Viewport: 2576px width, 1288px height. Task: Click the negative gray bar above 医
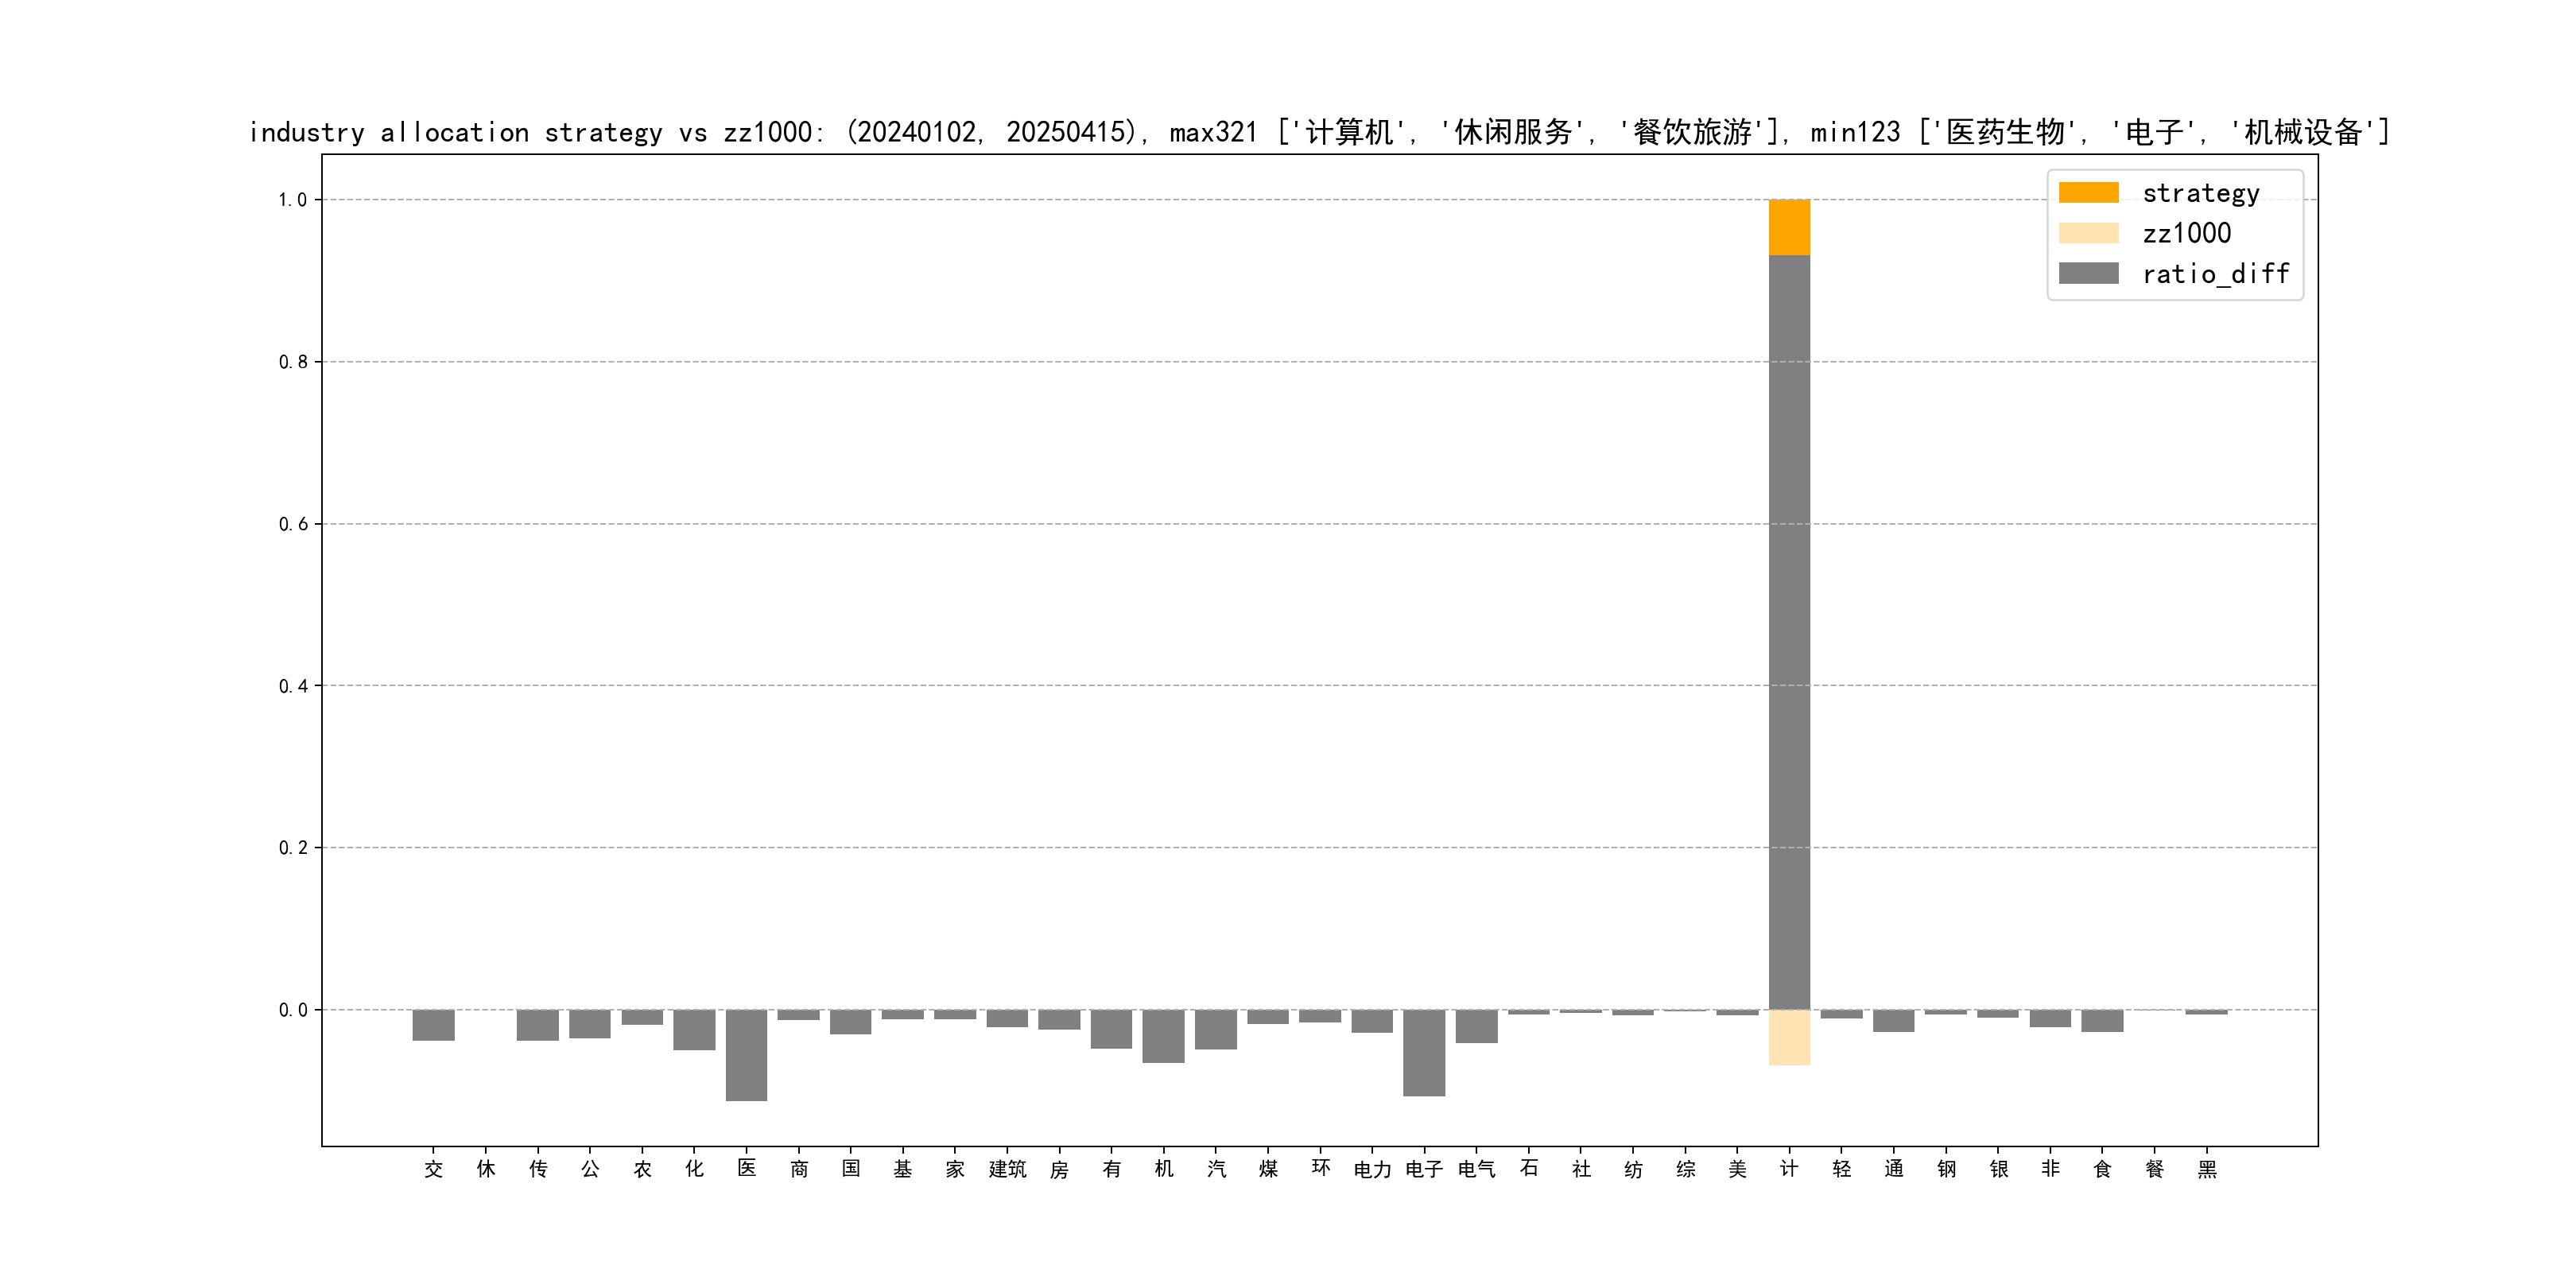click(746, 1055)
